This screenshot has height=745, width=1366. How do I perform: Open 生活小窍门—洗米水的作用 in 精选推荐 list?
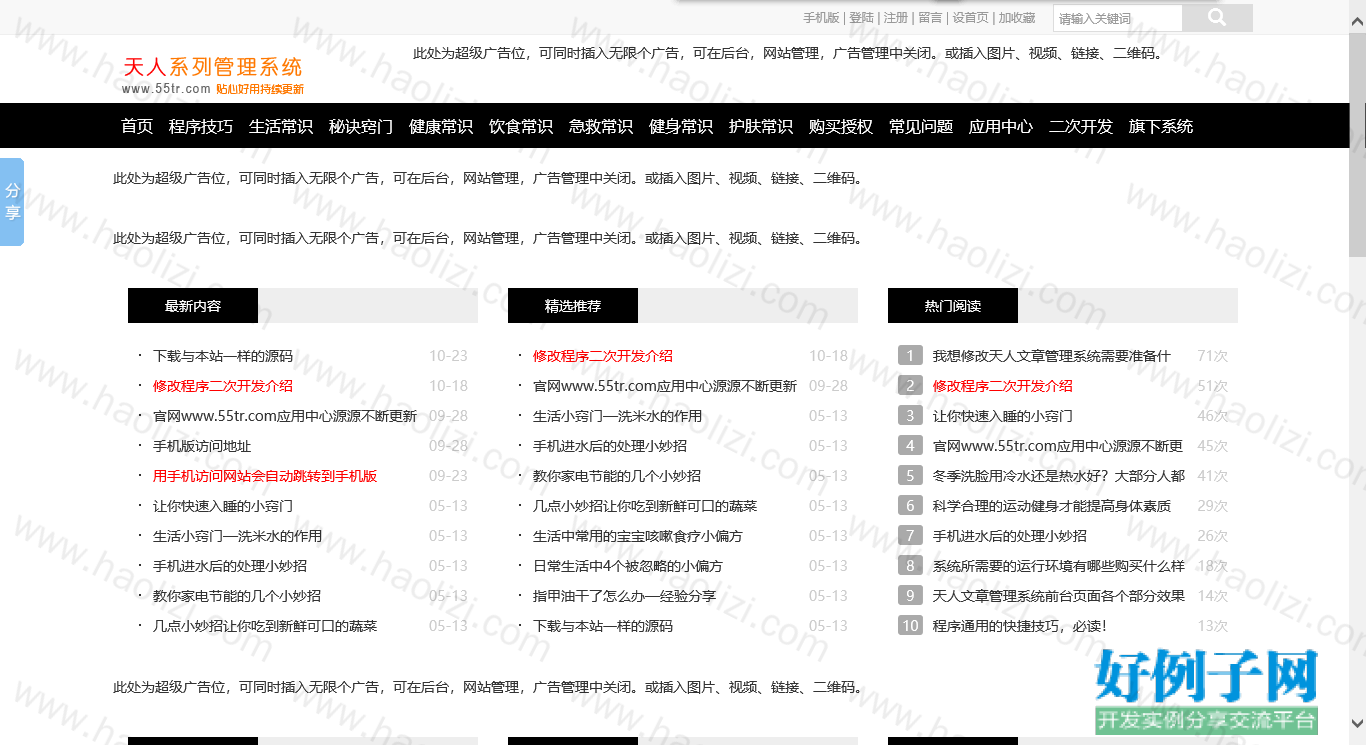(618, 416)
